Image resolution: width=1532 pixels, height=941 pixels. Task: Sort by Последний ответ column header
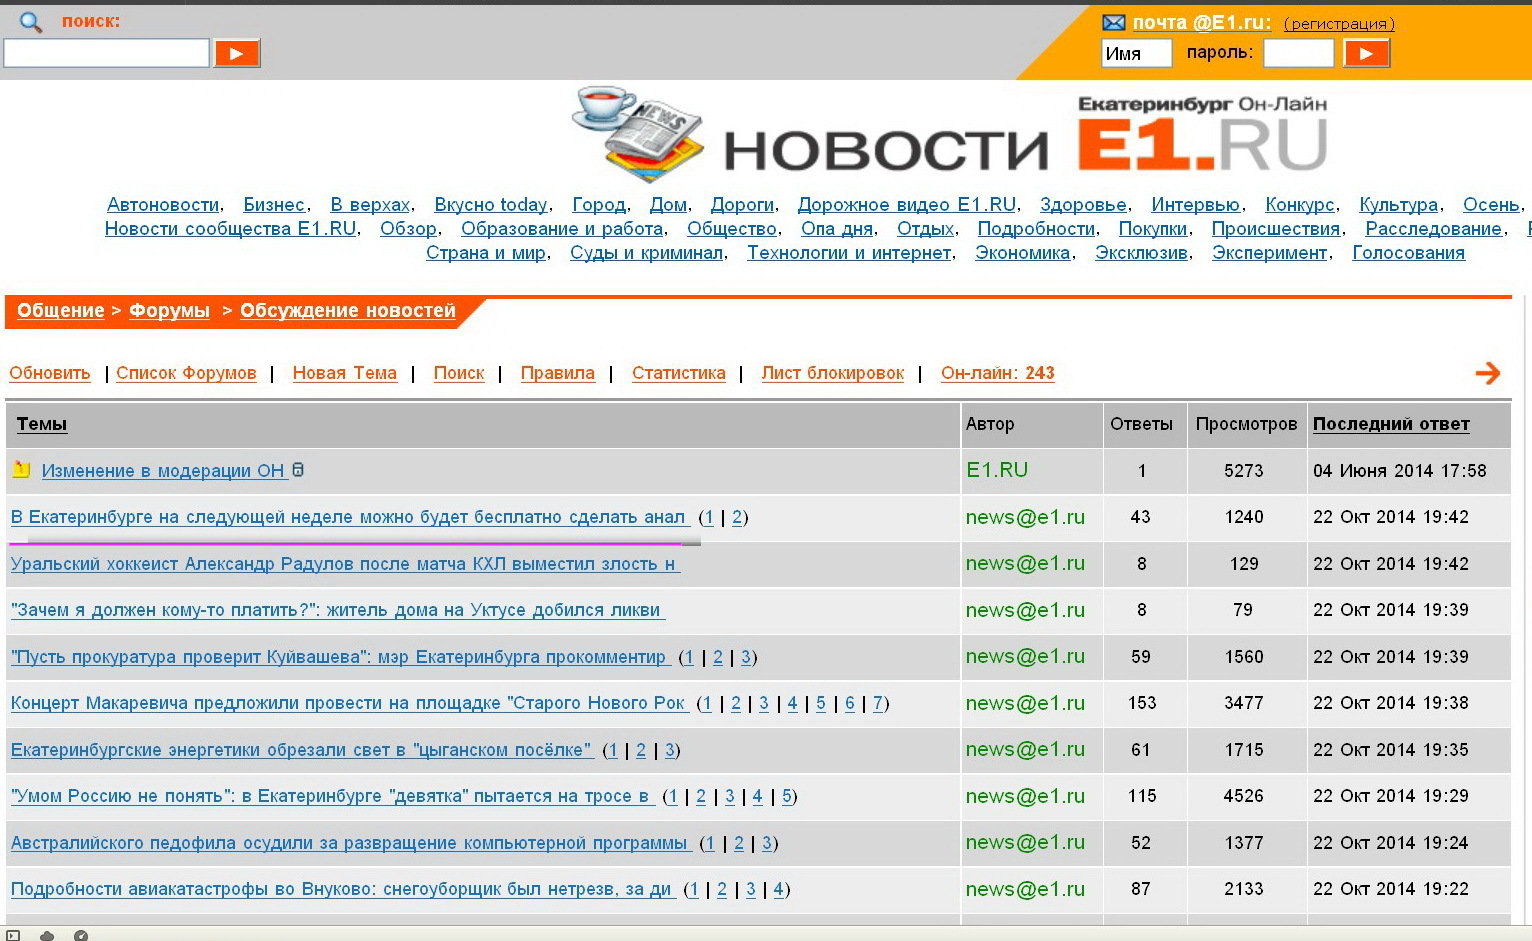[1390, 424]
